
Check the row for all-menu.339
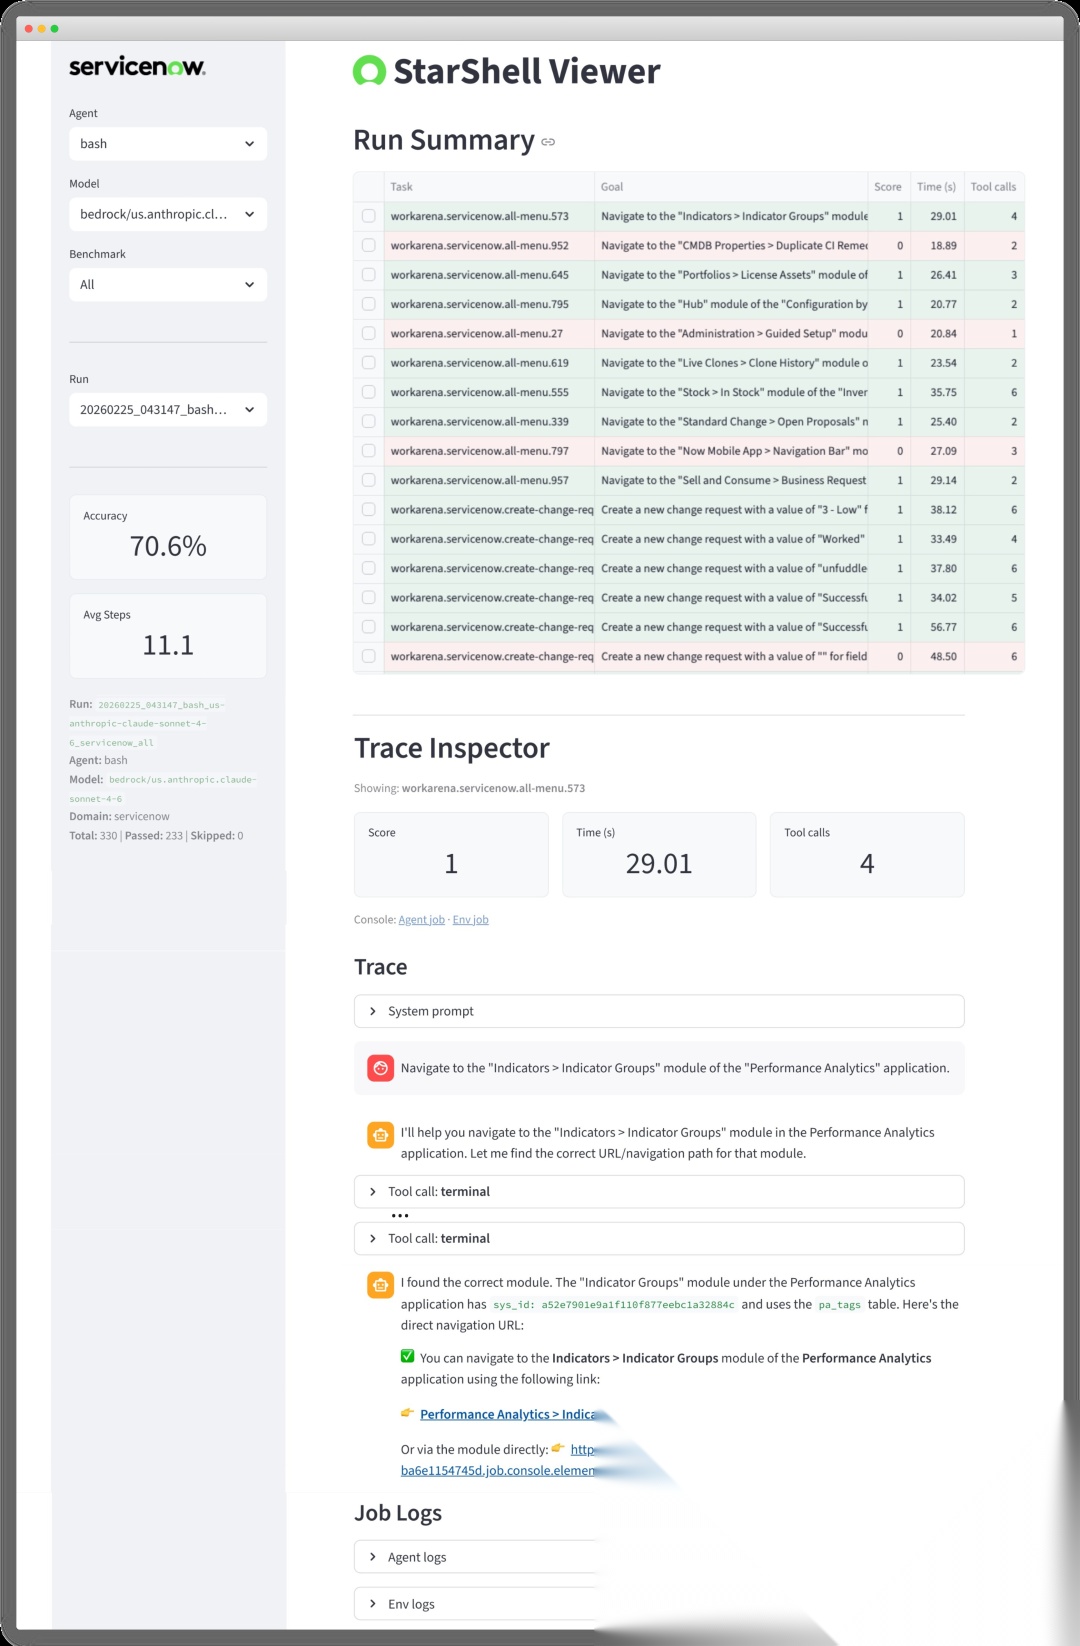[369, 421]
